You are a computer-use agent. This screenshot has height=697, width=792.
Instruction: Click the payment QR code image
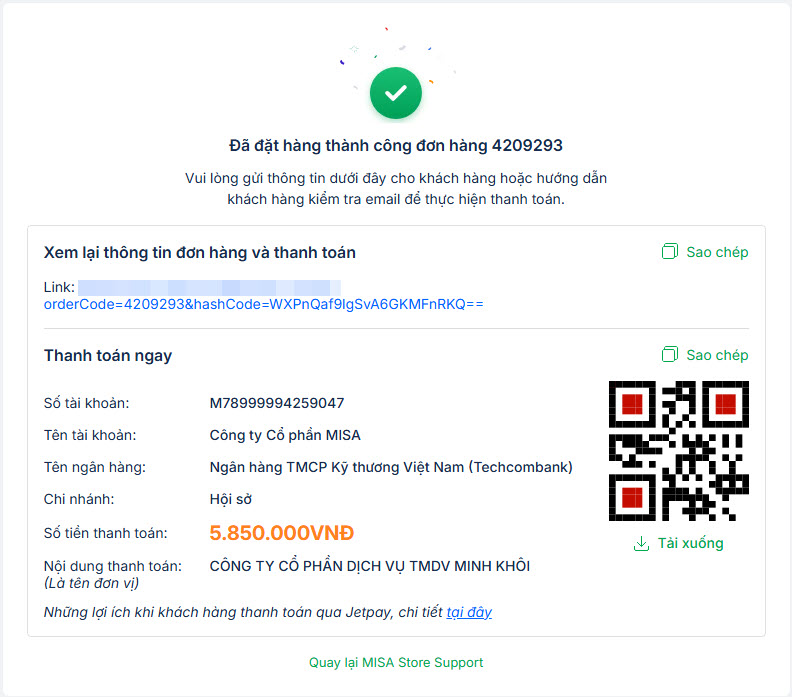pyautogui.click(x=679, y=451)
